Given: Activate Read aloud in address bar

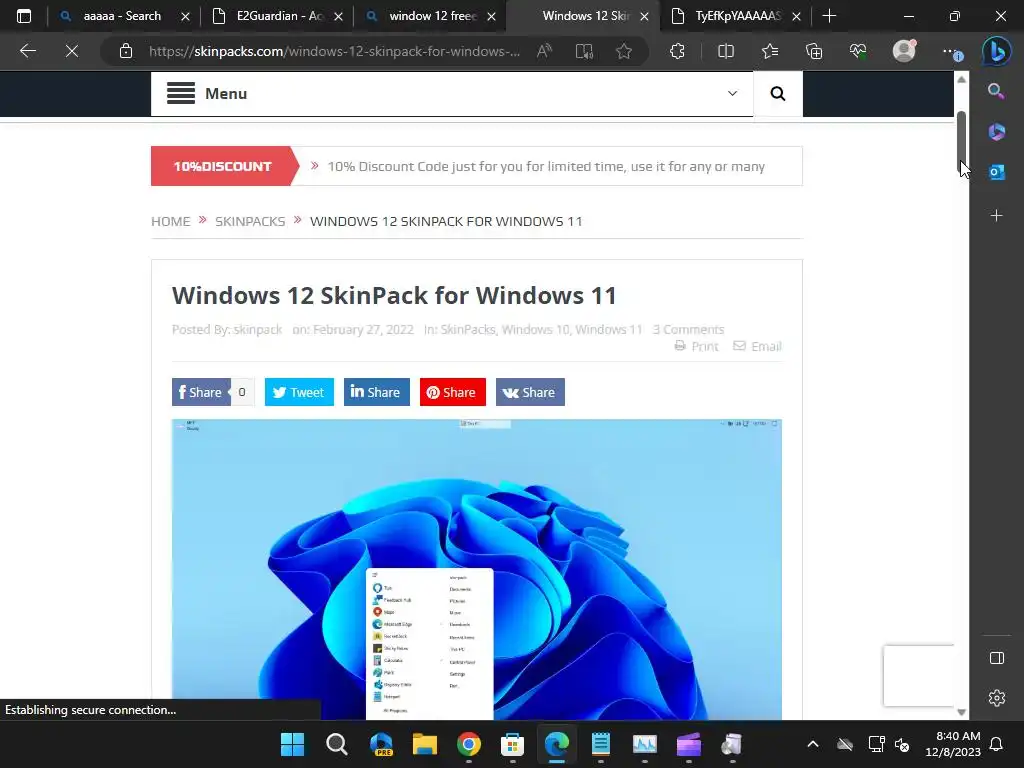Looking at the screenshot, I should pyautogui.click(x=545, y=51).
